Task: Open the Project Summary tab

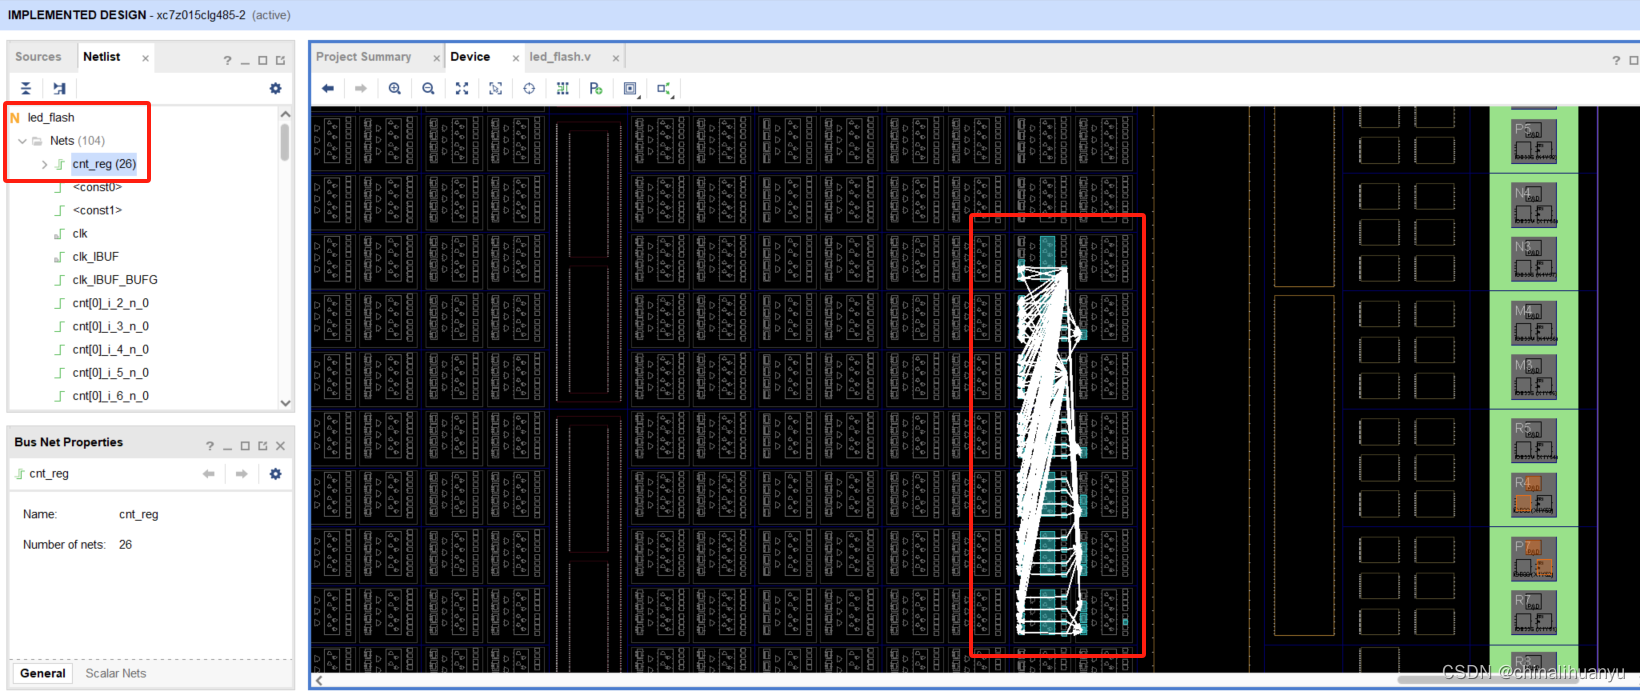Action: [x=364, y=57]
